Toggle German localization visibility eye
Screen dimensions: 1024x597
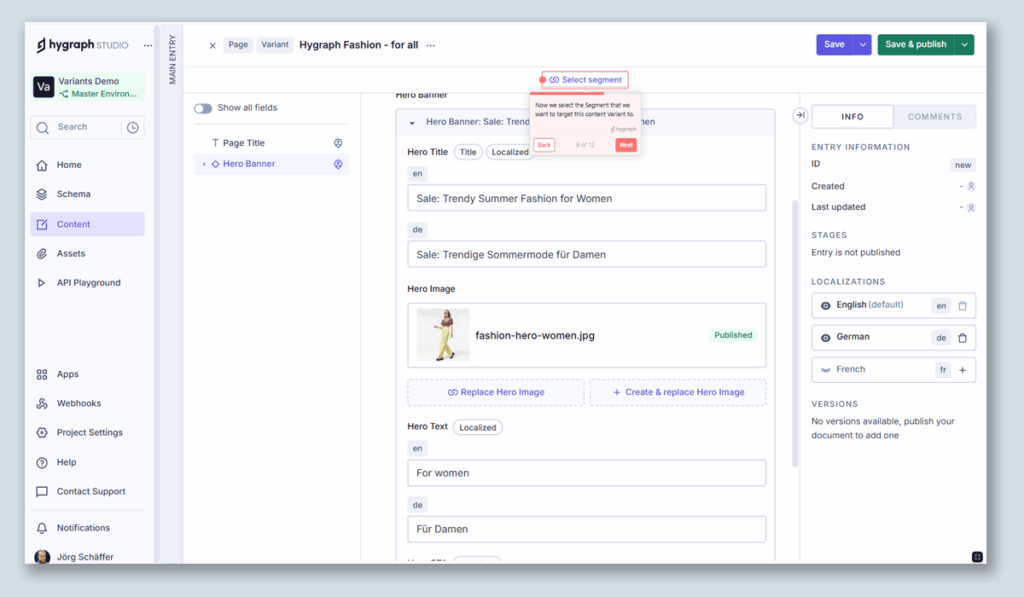tap(826, 338)
